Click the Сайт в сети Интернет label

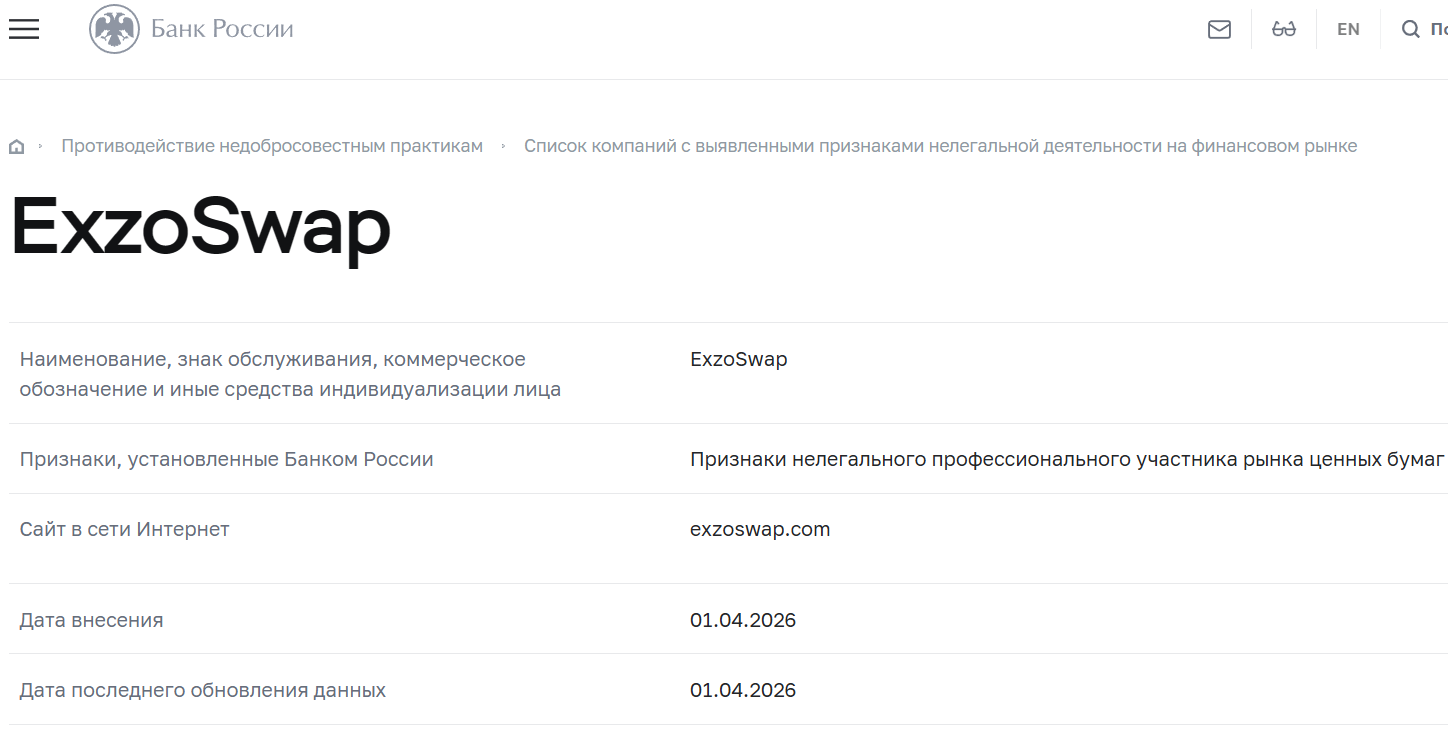(x=124, y=528)
